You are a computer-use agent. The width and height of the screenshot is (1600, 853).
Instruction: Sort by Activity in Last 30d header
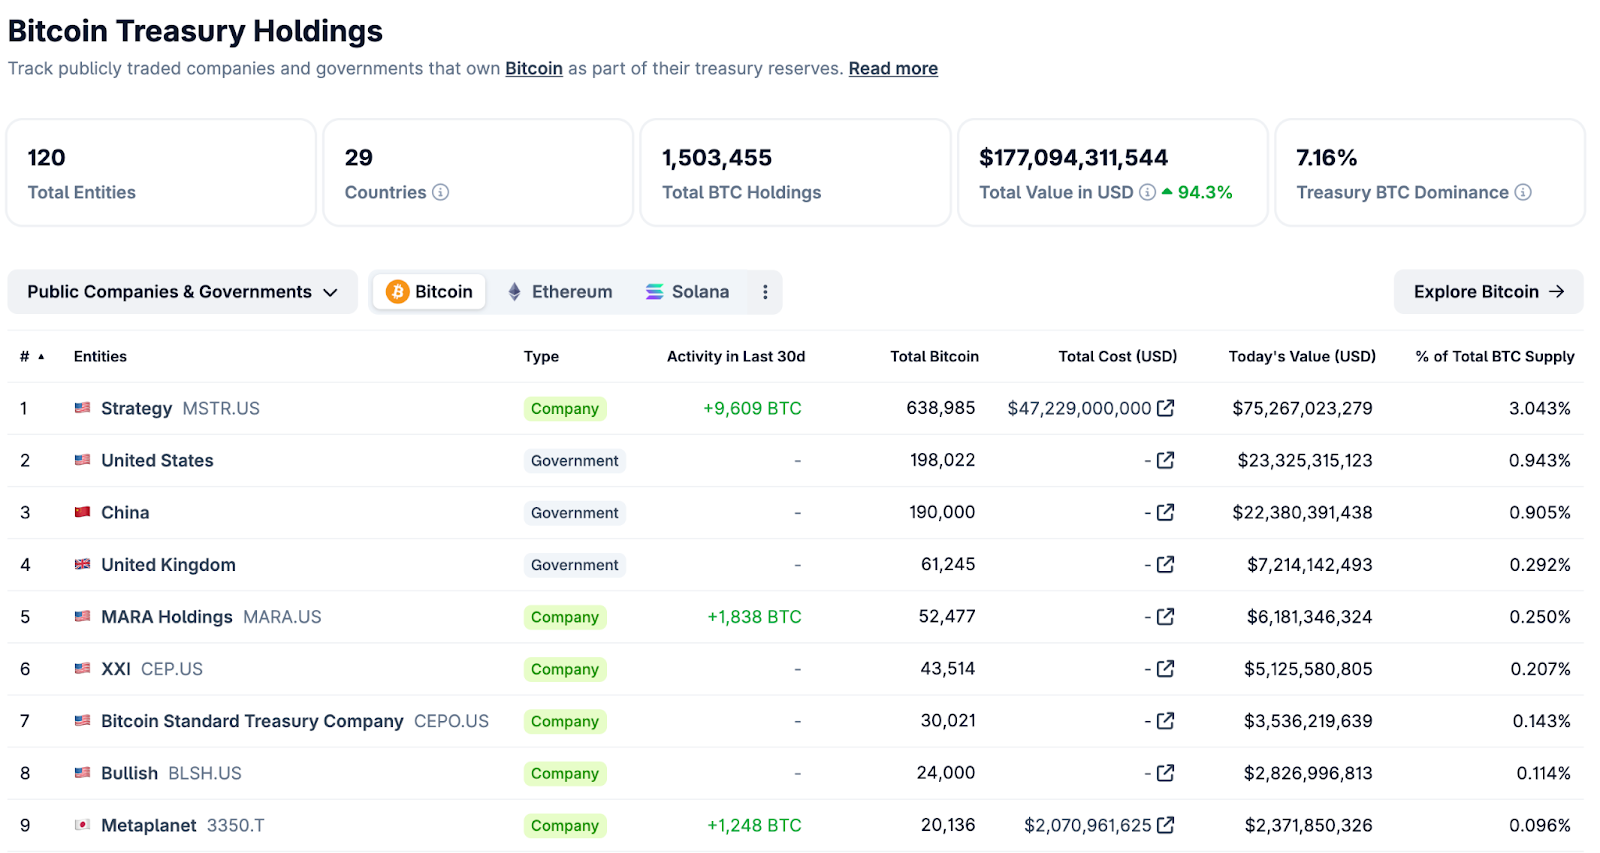point(736,357)
